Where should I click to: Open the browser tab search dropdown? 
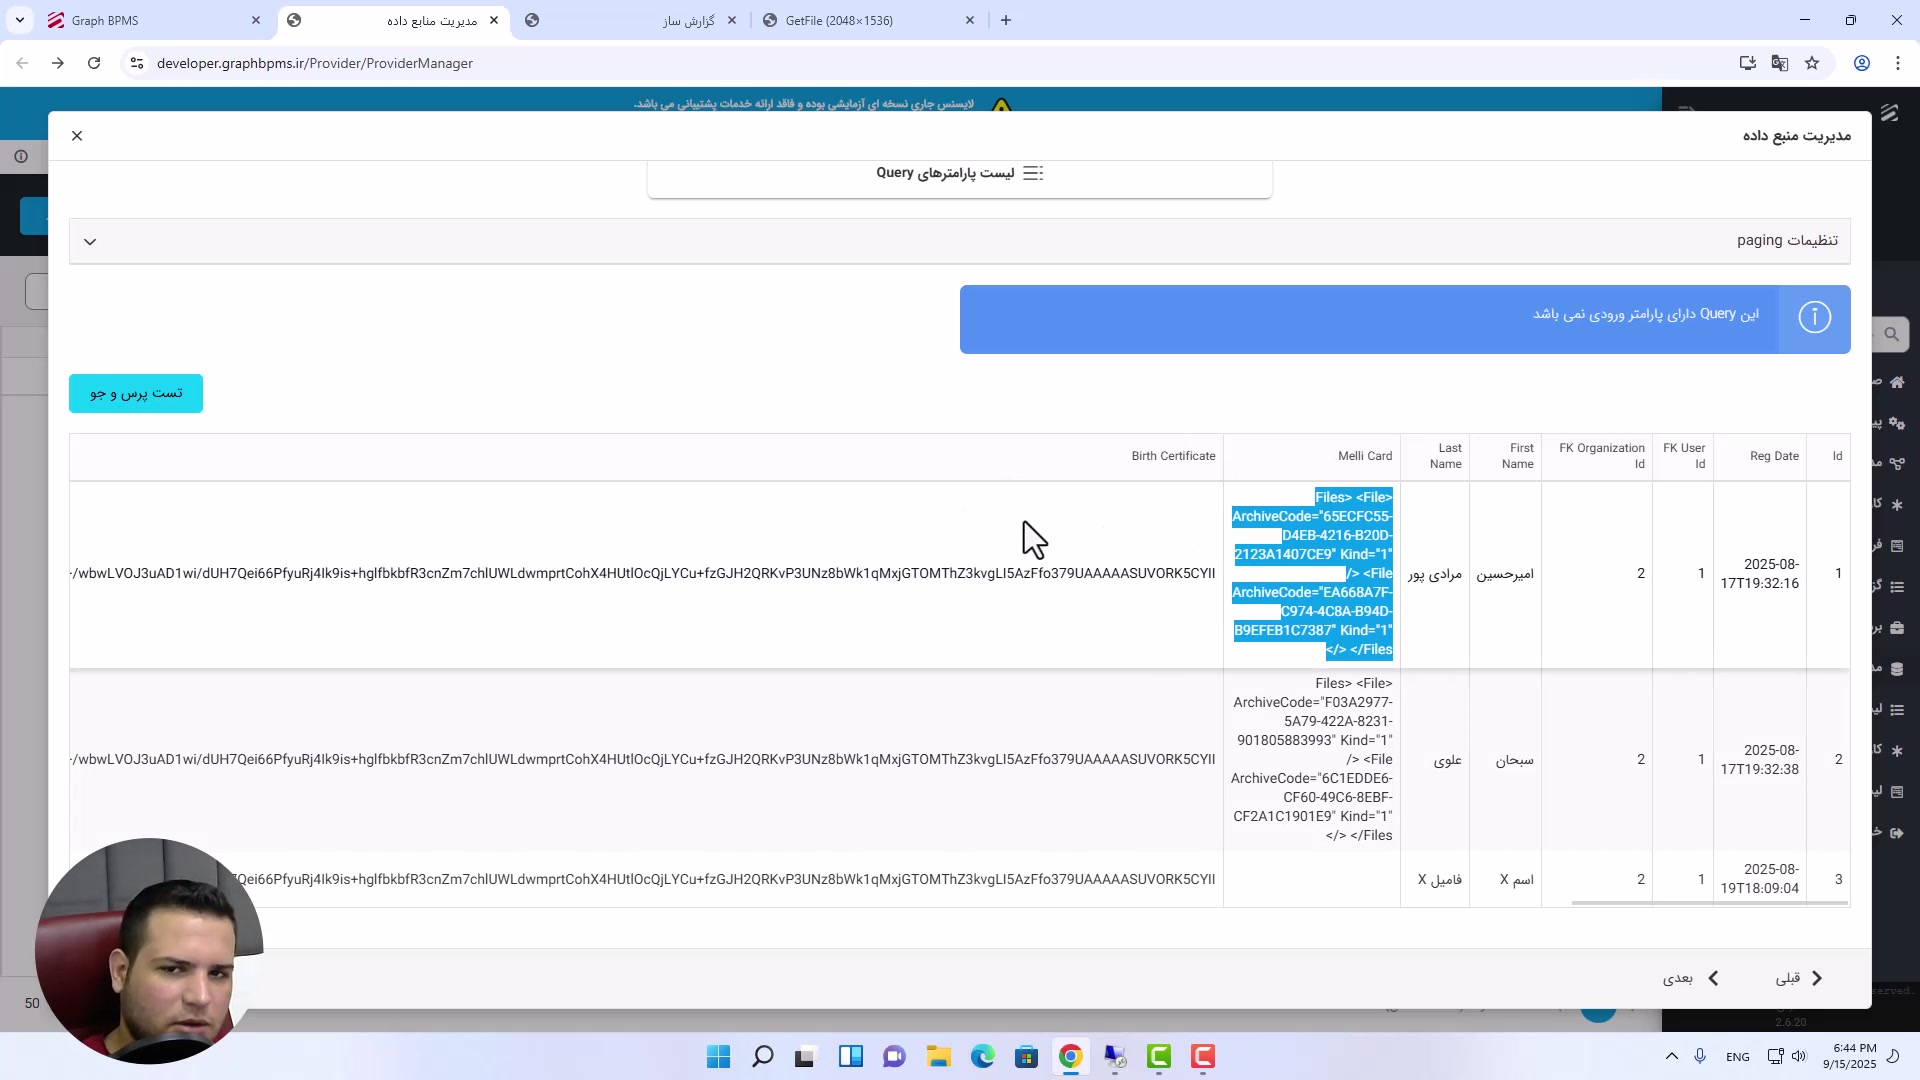20,20
